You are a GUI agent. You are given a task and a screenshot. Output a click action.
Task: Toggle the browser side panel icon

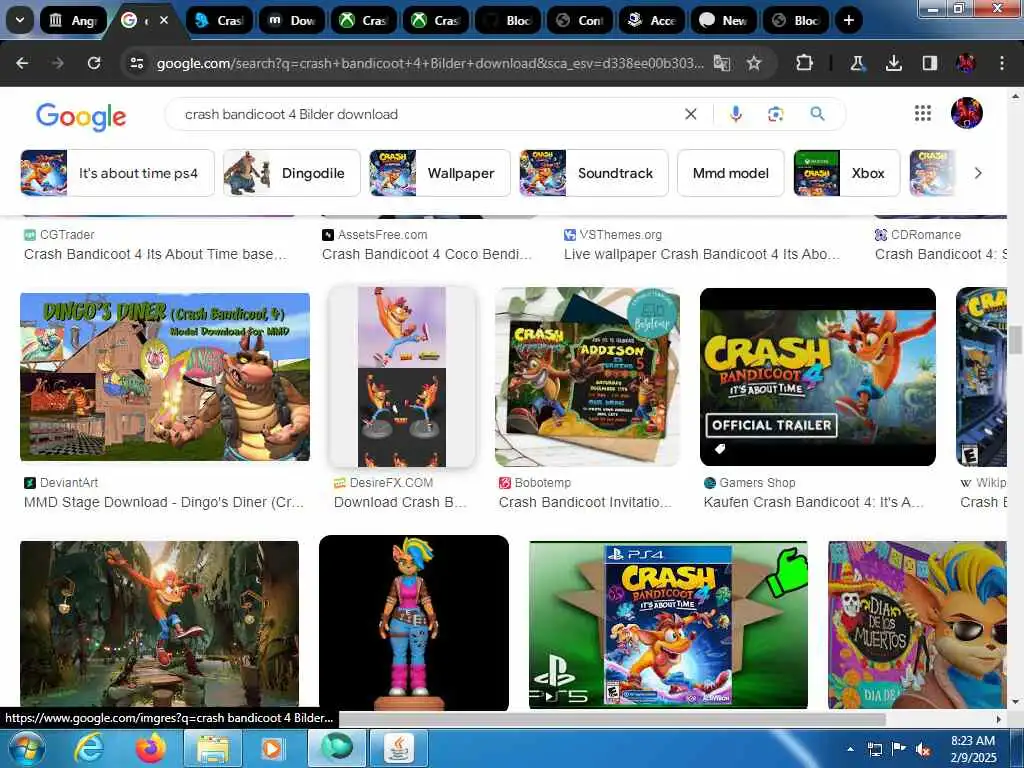(930, 63)
